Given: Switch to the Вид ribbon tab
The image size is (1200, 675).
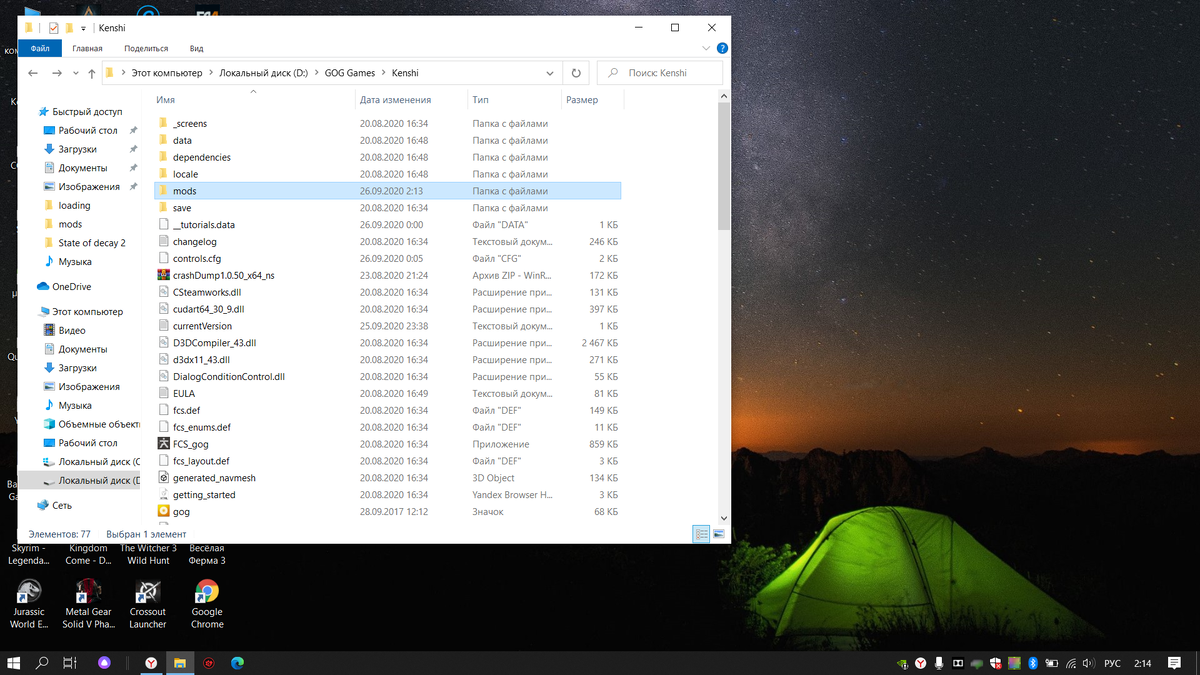Looking at the screenshot, I should [x=197, y=48].
